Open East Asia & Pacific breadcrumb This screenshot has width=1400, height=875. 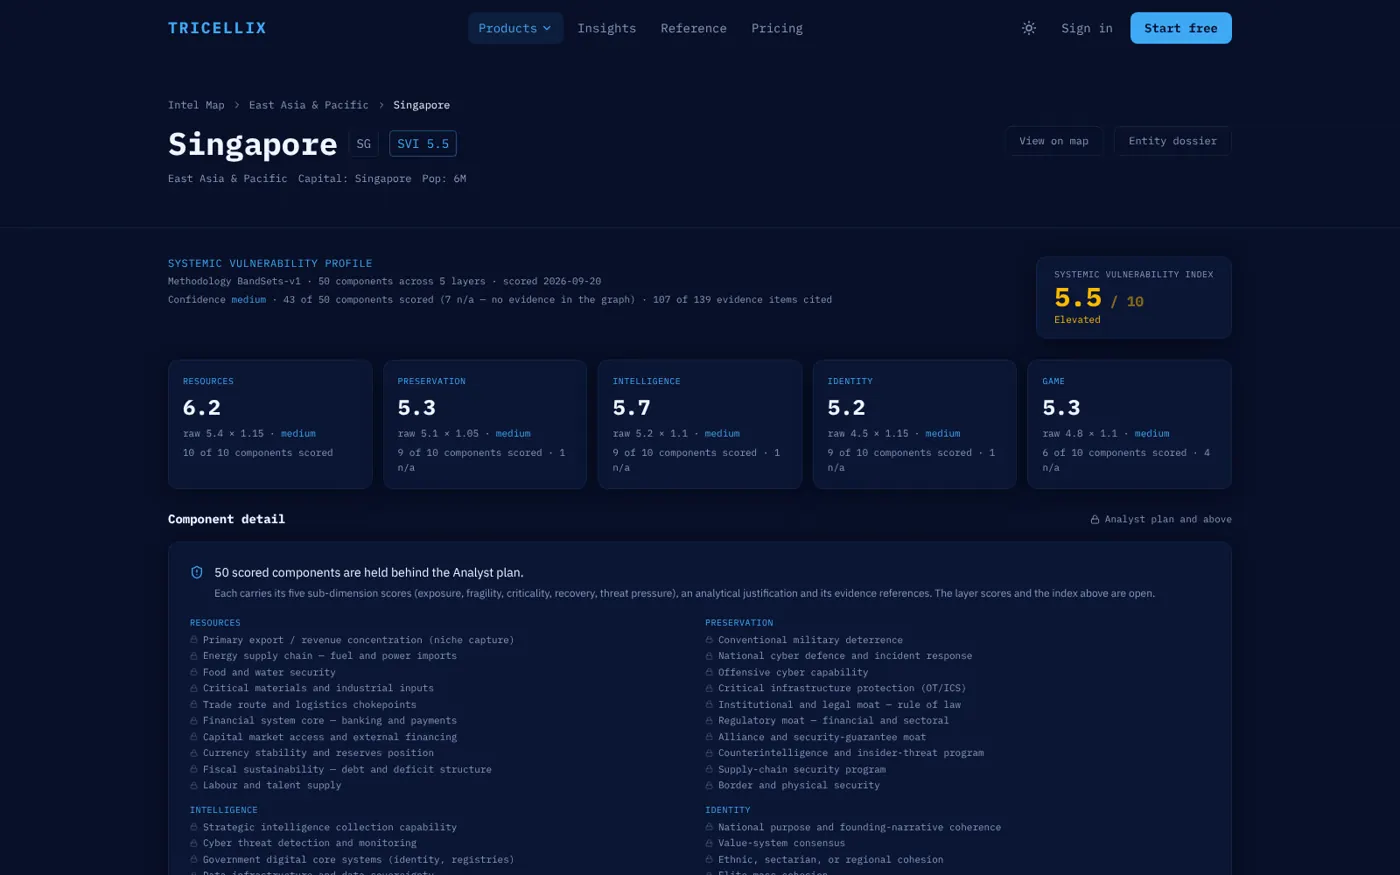(309, 105)
